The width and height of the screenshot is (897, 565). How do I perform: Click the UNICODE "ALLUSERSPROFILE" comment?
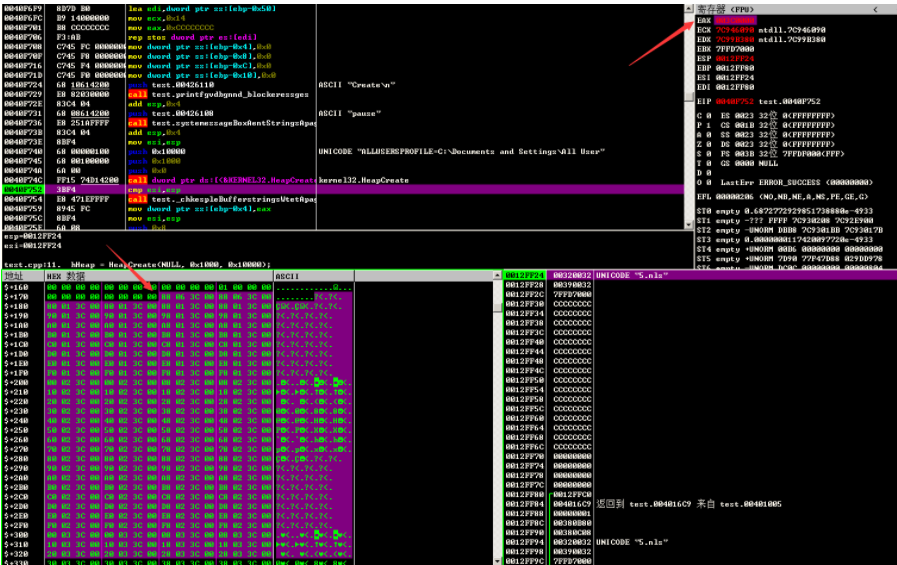click(x=462, y=152)
